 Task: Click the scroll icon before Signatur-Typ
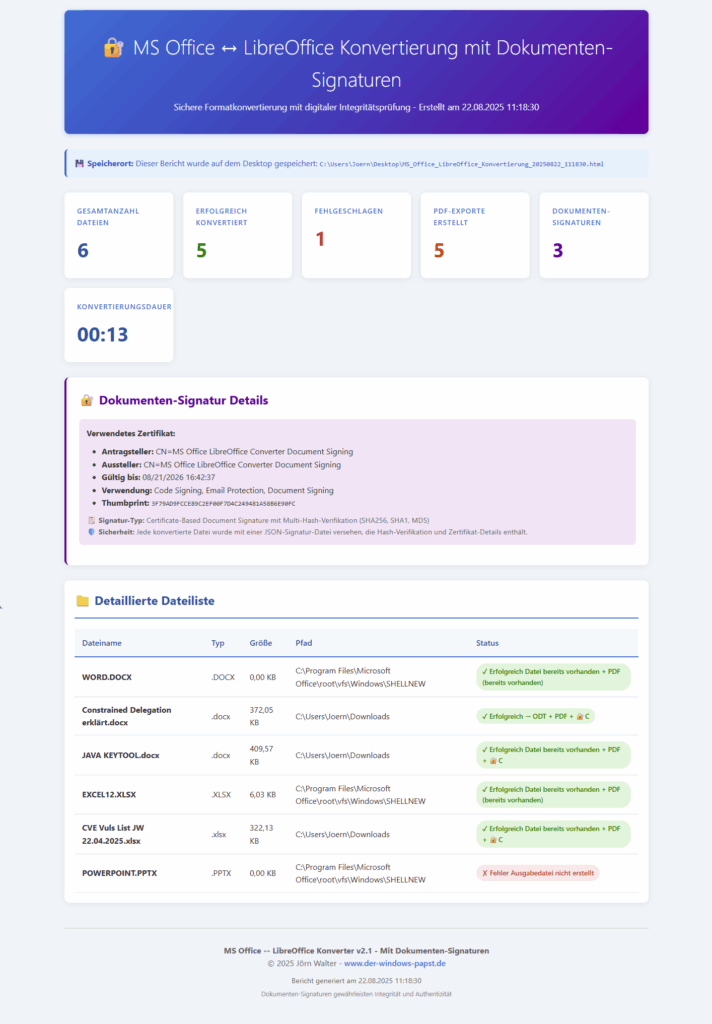92,521
